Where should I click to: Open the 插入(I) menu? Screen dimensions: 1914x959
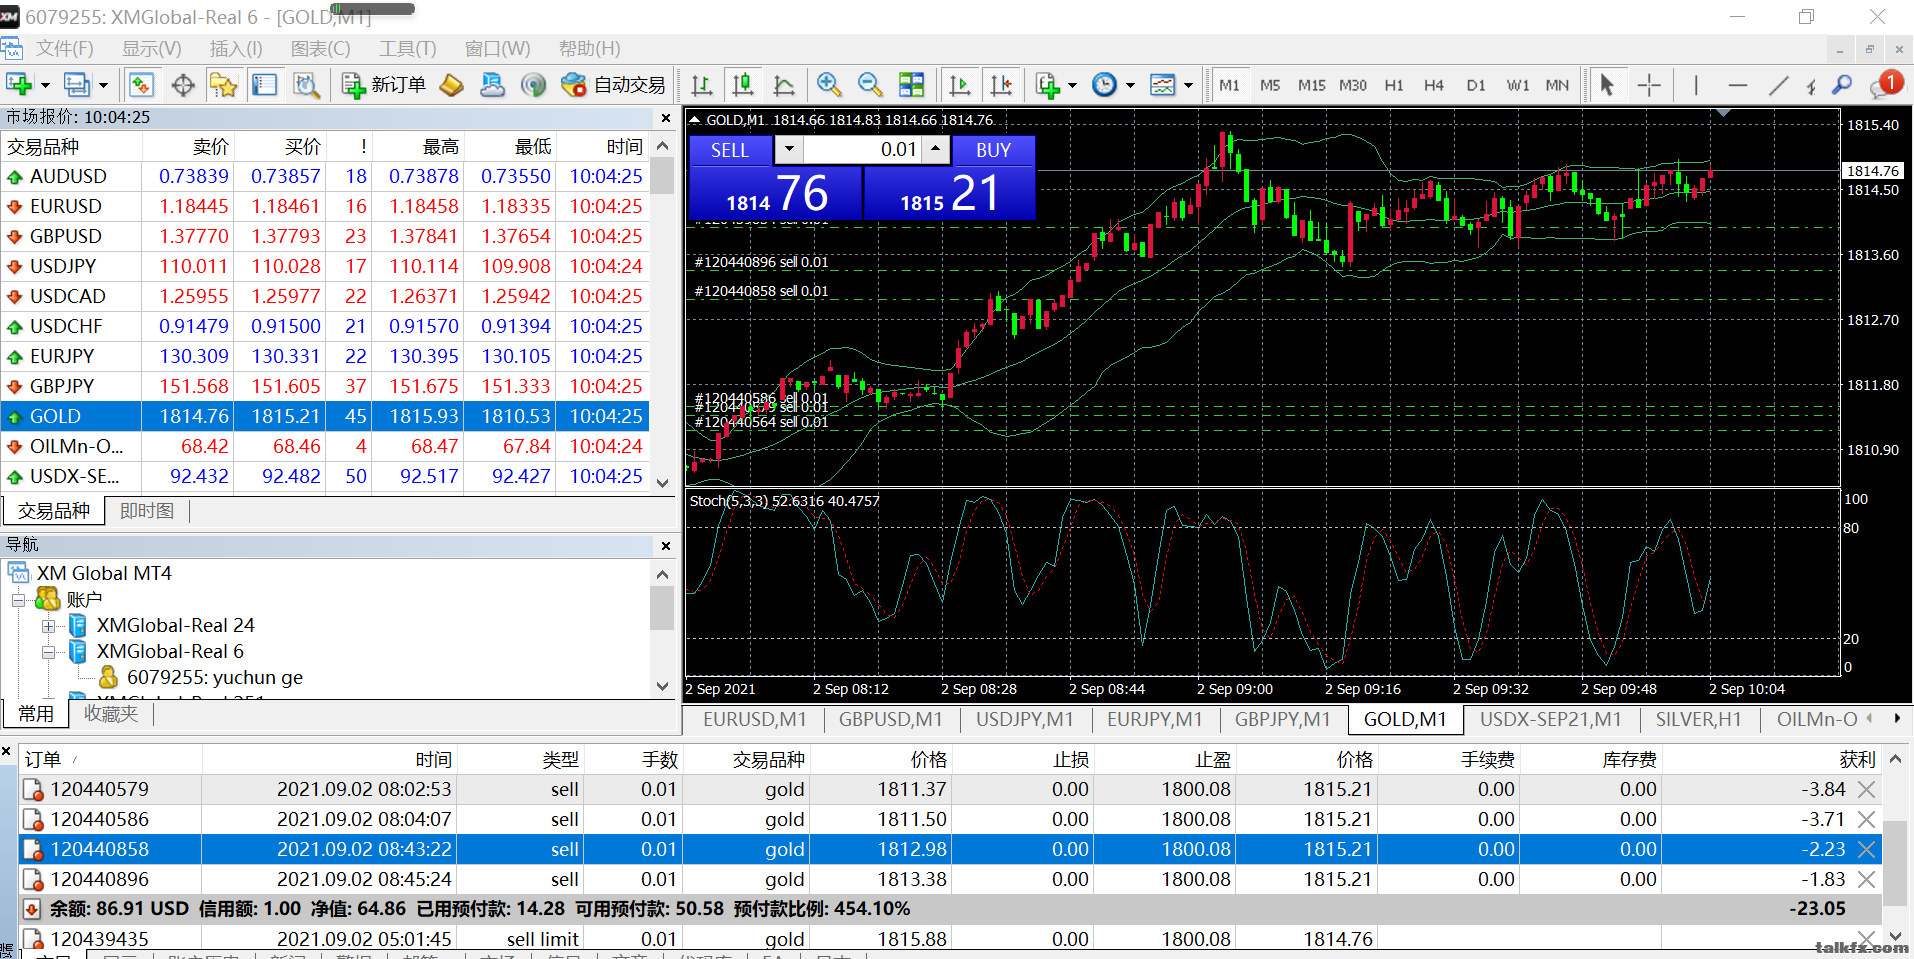(x=236, y=48)
